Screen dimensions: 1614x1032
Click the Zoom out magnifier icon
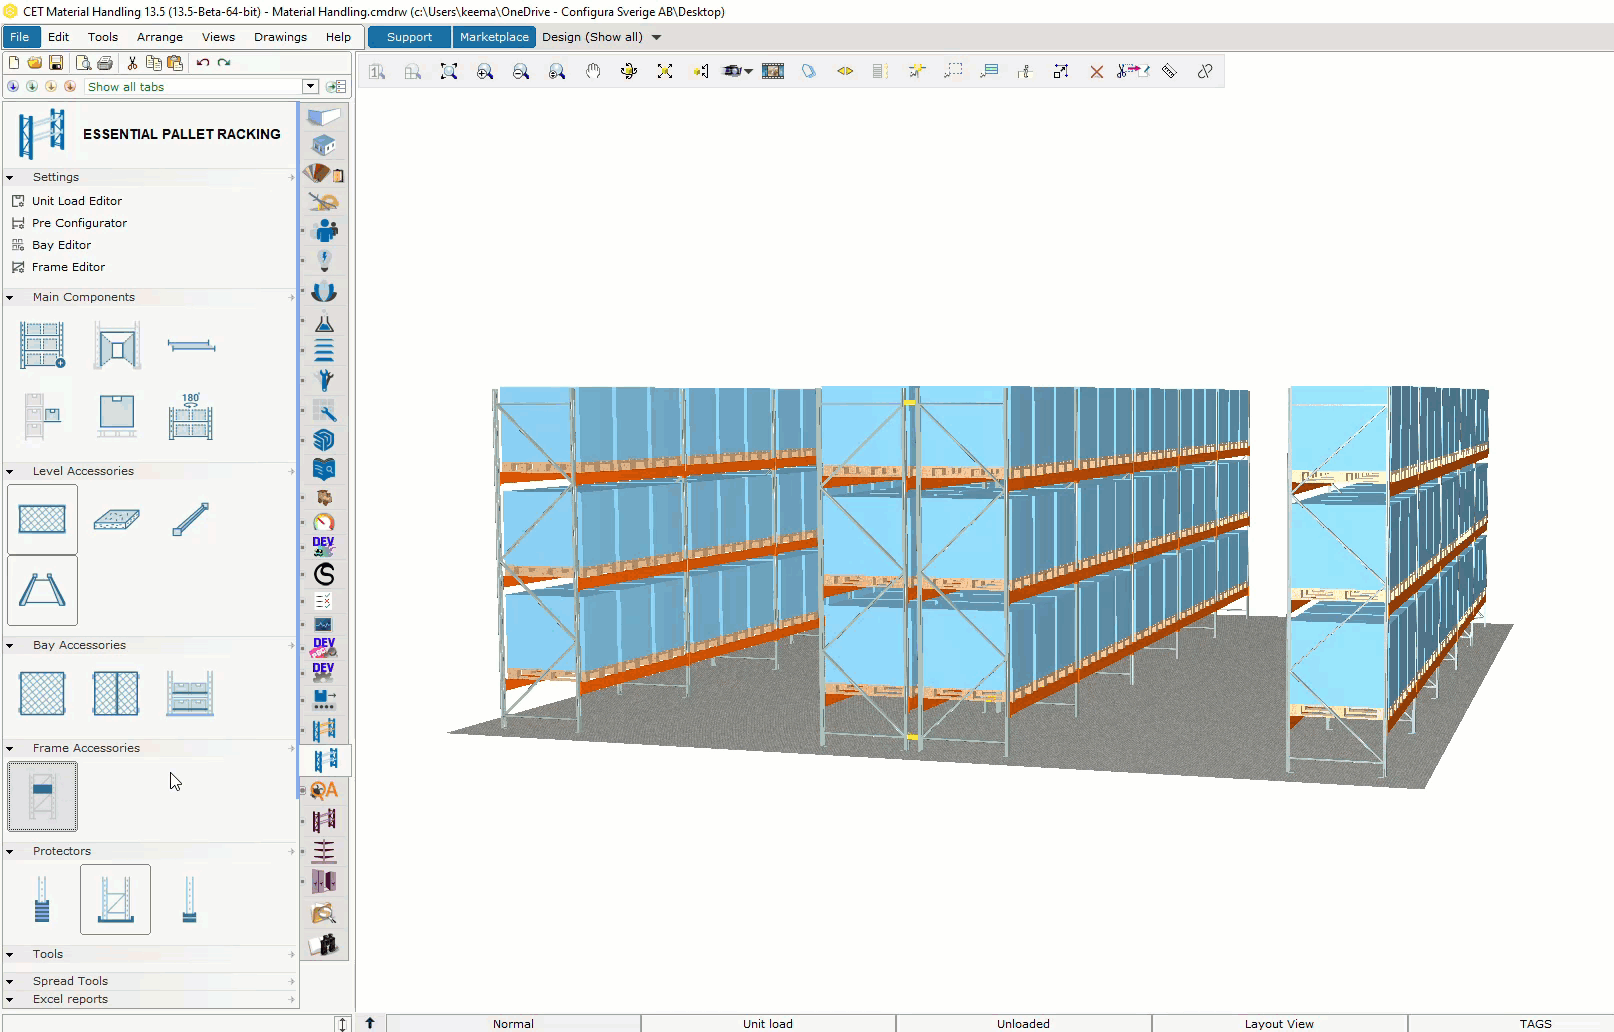tap(521, 71)
